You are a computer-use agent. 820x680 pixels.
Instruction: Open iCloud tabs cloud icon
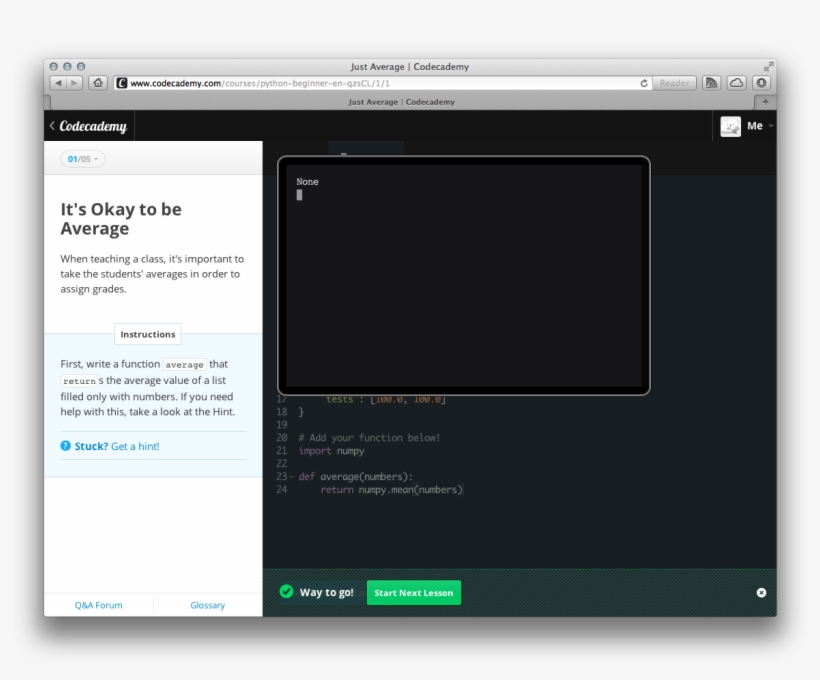click(736, 83)
